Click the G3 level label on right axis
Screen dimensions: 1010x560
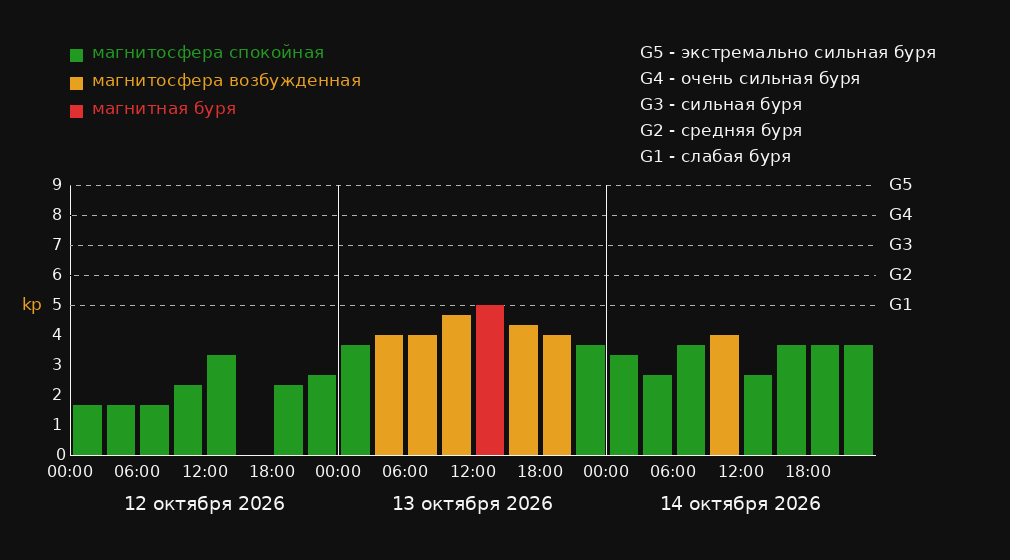[x=900, y=245]
